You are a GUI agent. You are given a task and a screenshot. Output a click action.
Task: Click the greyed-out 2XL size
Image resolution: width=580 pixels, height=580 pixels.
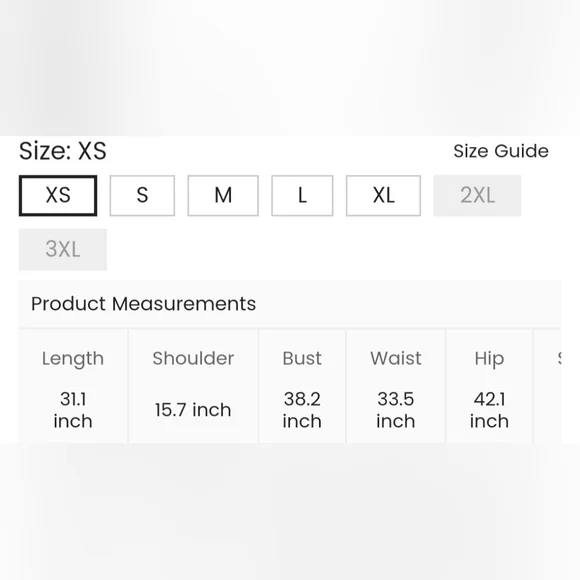477,195
